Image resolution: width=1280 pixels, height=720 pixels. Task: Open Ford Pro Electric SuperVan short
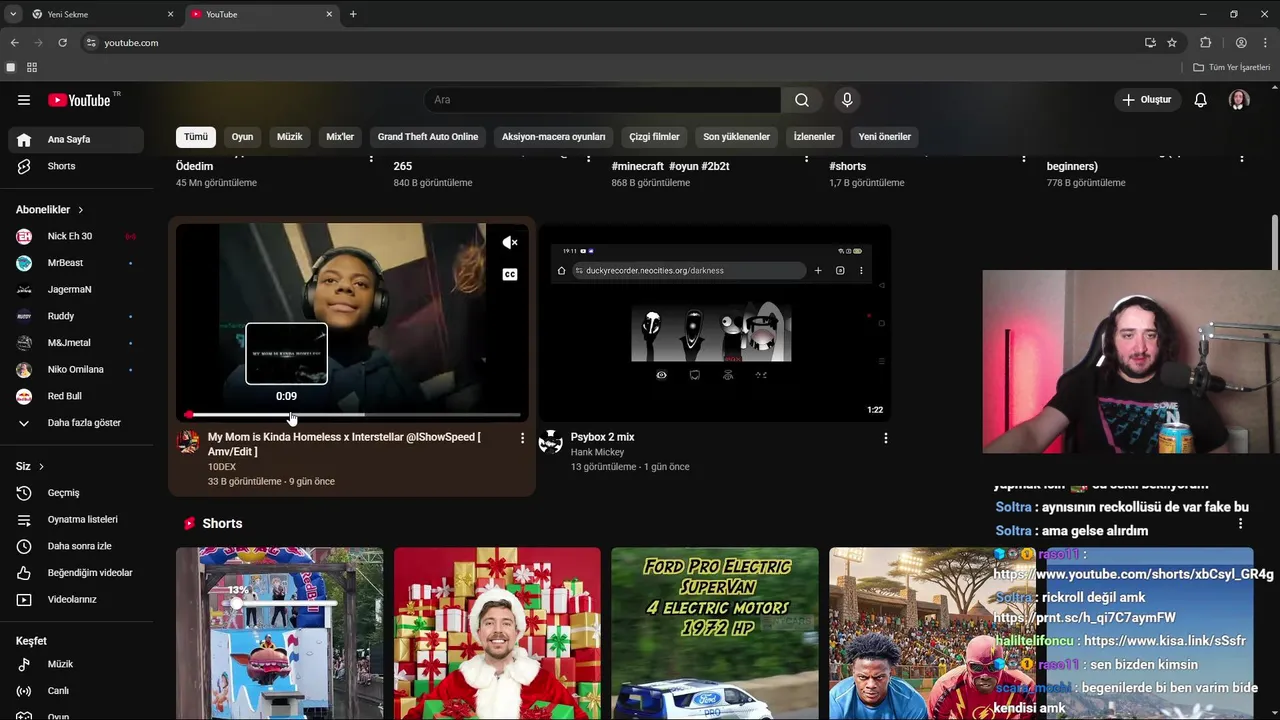coord(715,633)
